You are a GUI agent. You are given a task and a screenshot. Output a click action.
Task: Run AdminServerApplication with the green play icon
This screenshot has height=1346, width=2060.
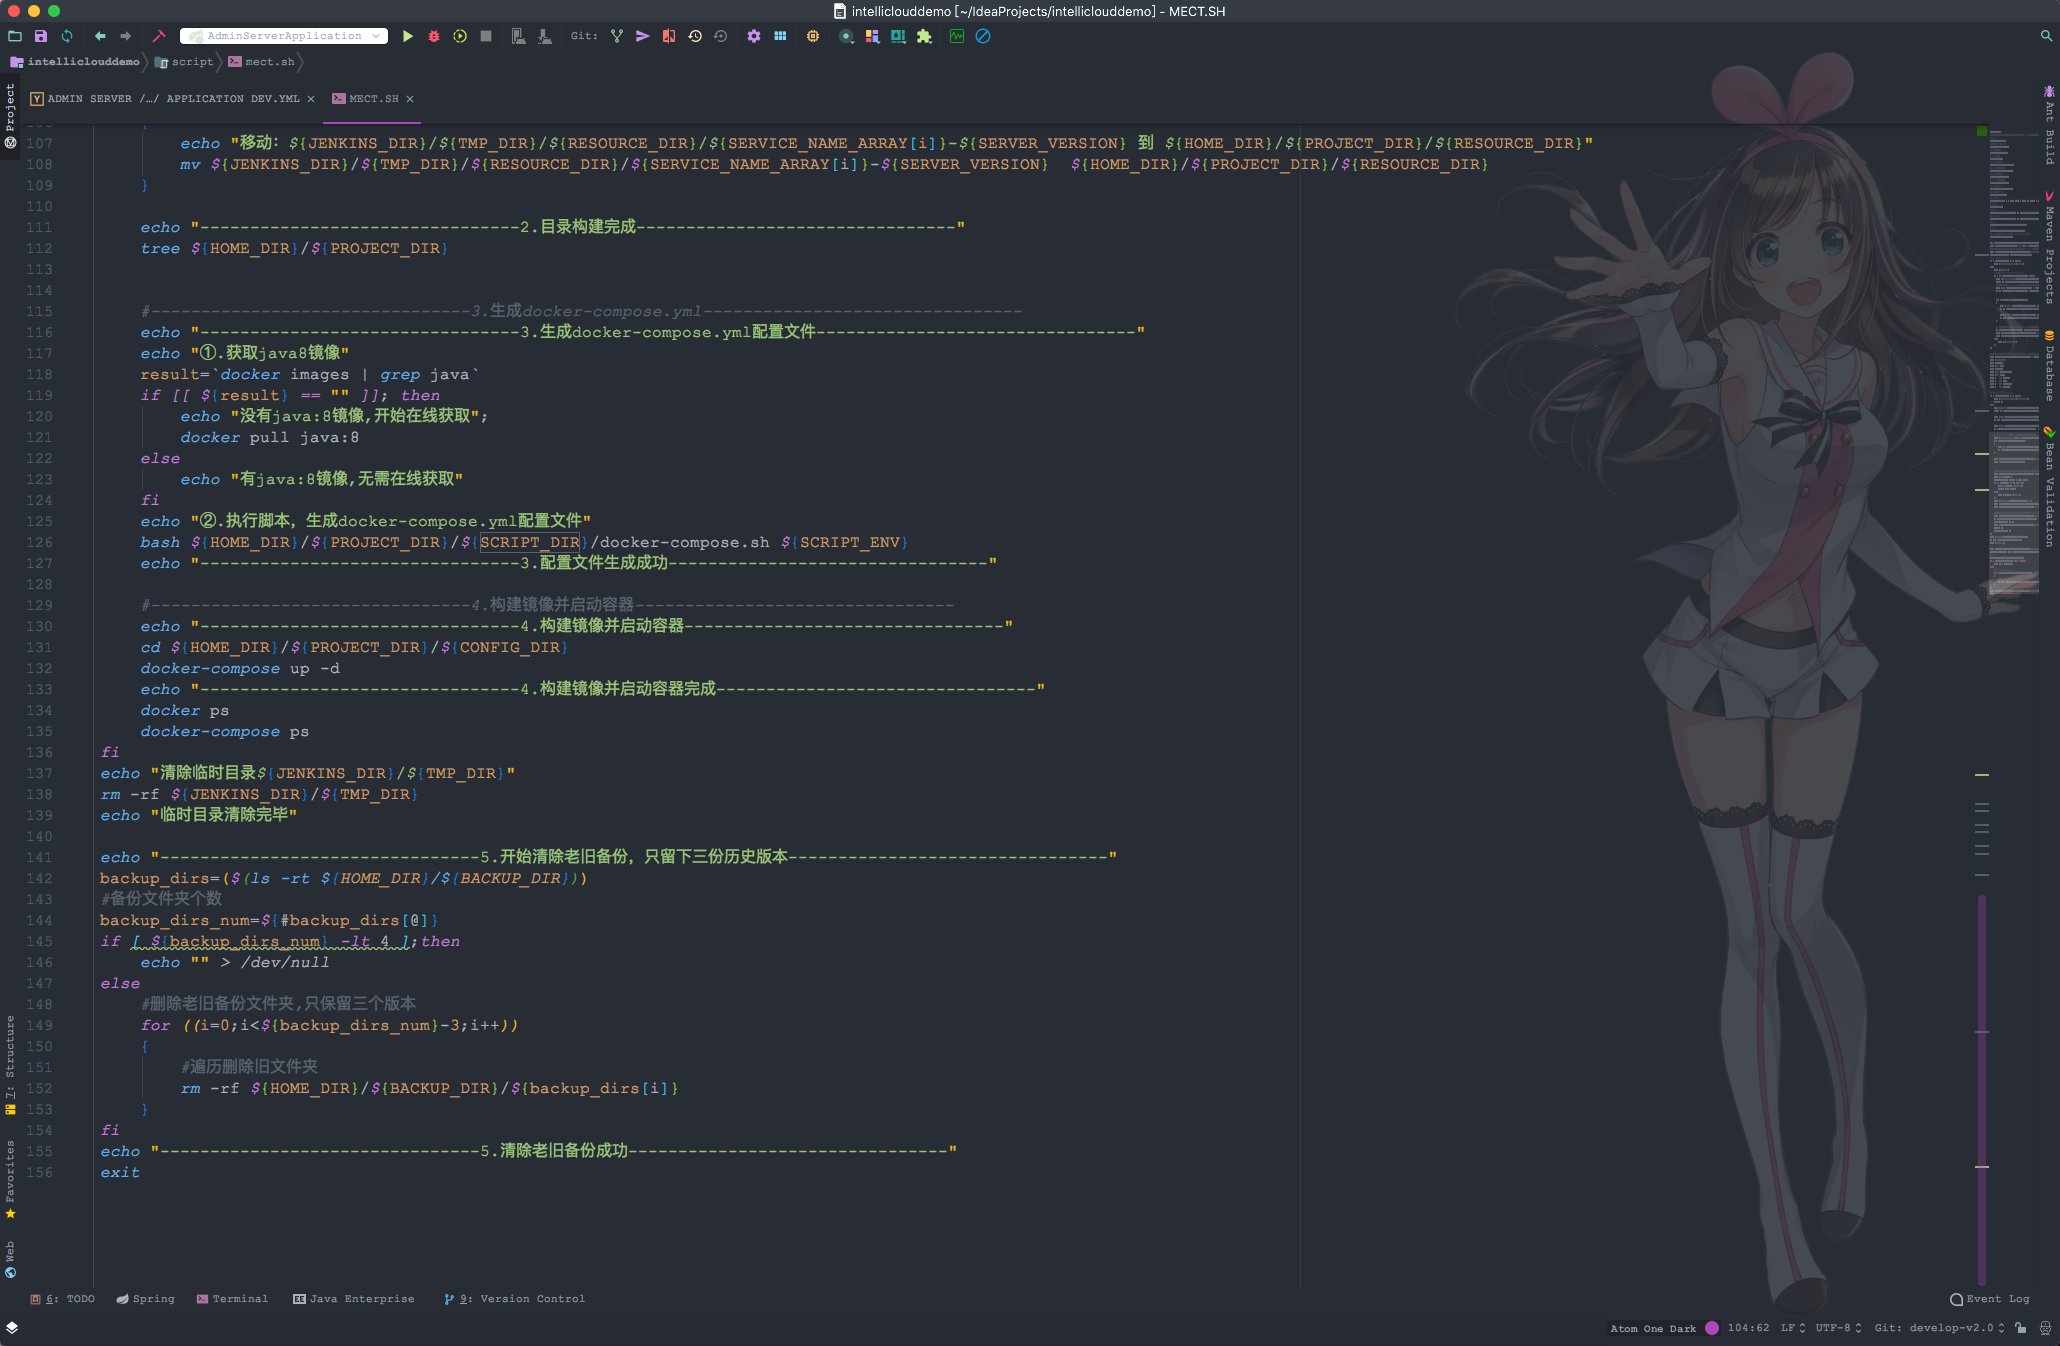408,36
